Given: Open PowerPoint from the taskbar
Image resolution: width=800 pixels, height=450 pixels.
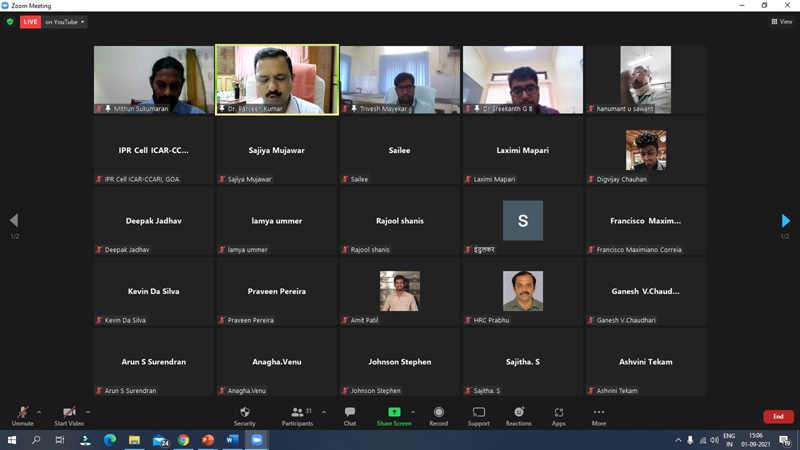Looking at the screenshot, I should click(208, 440).
